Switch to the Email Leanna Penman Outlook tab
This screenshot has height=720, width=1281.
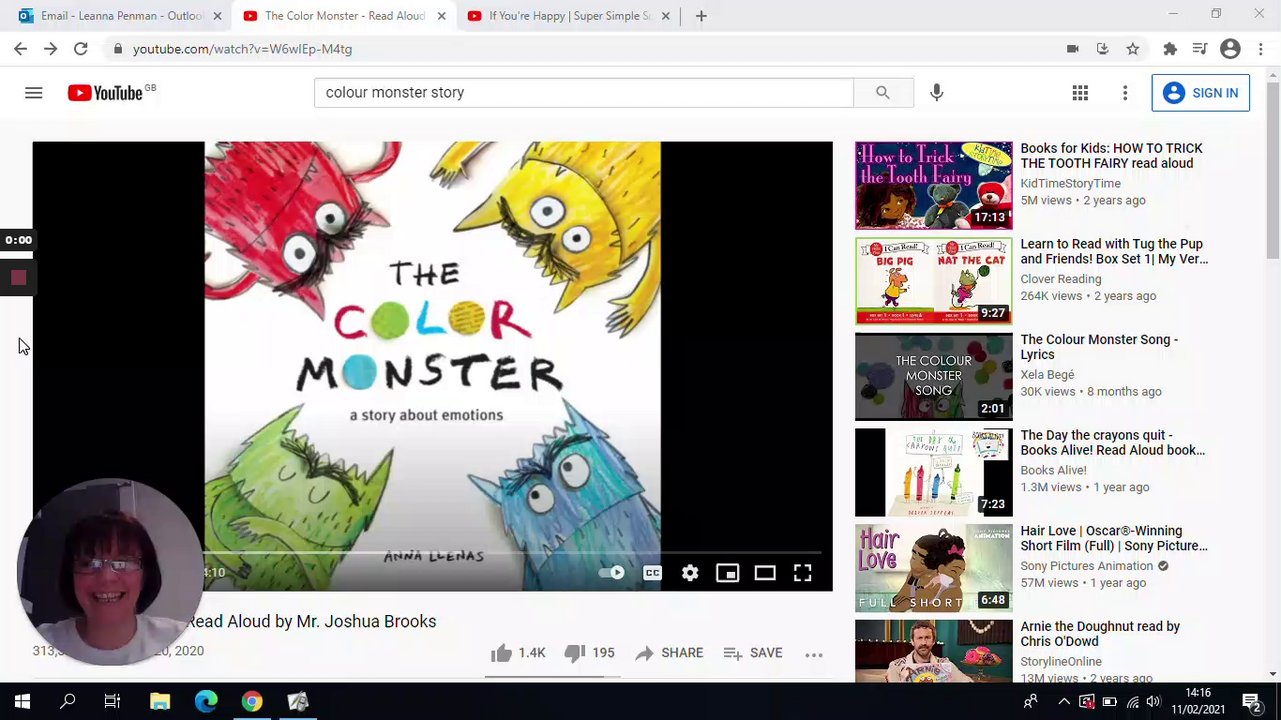(x=118, y=16)
